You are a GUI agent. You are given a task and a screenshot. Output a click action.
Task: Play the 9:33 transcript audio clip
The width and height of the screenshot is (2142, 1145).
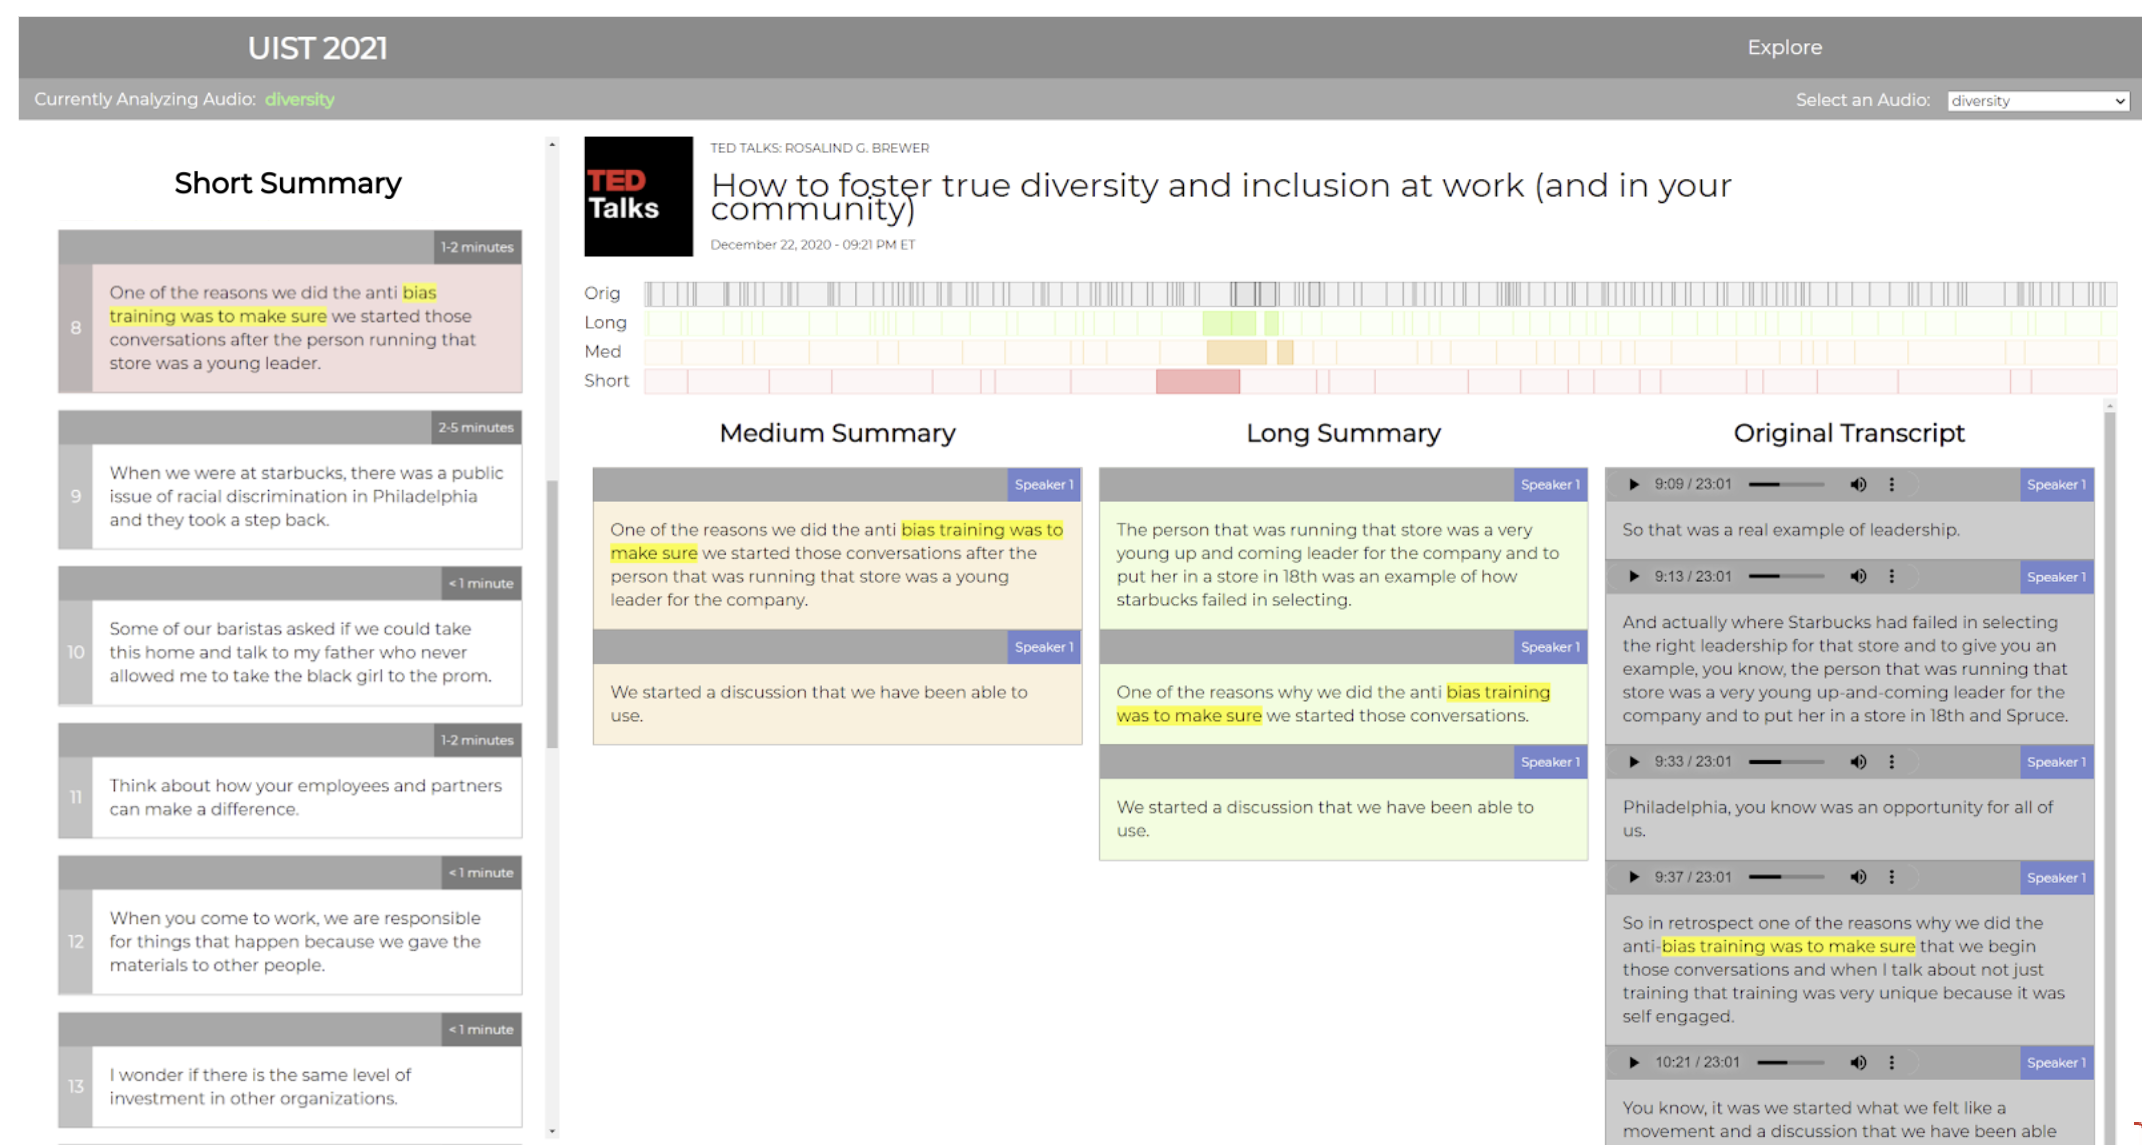coord(1634,762)
